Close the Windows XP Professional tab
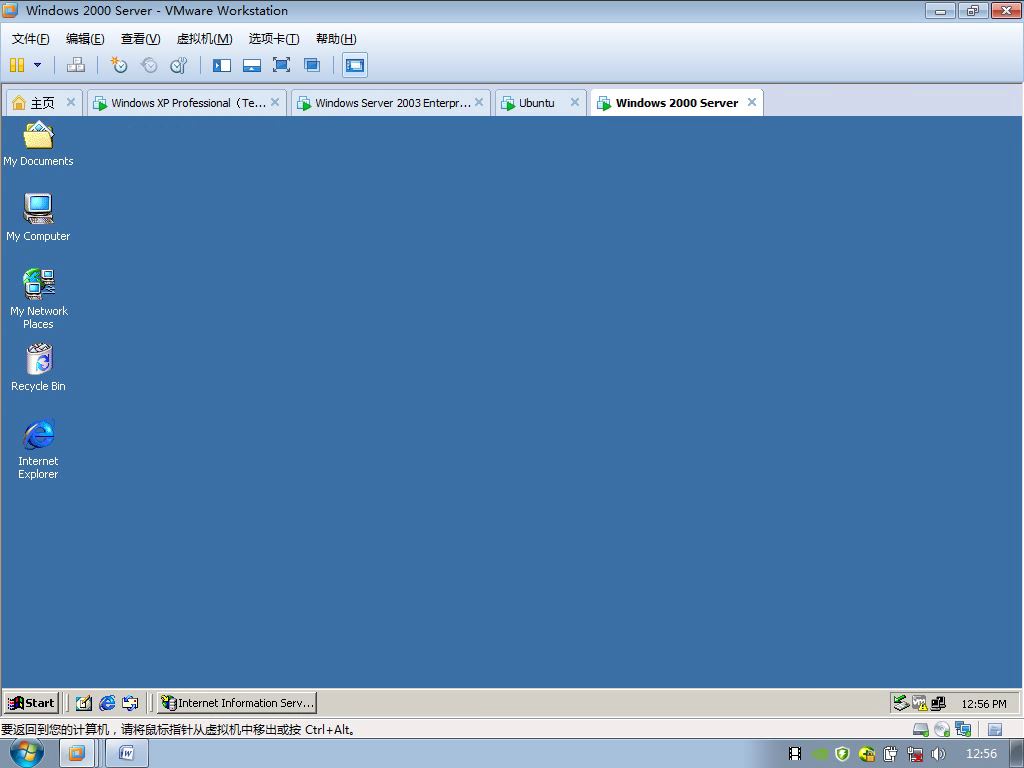Image resolution: width=1024 pixels, height=768 pixels. click(x=275, y=102)
